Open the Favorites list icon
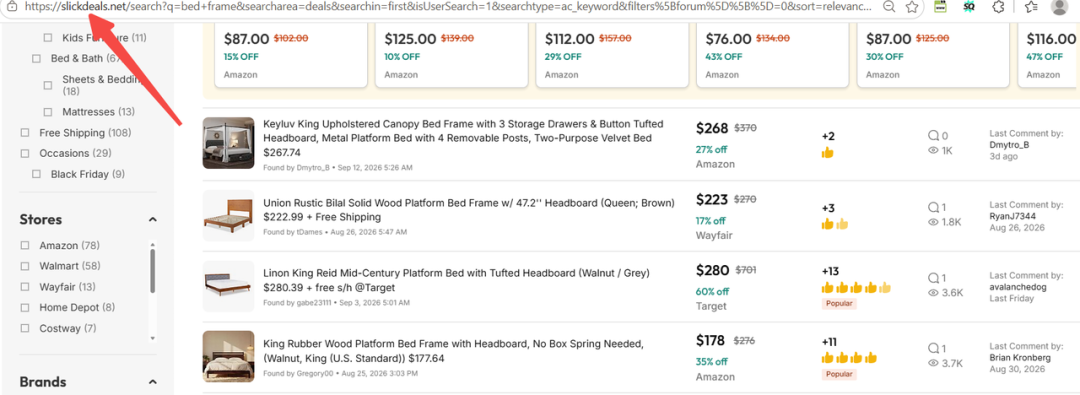 [x=1031, y=7]
